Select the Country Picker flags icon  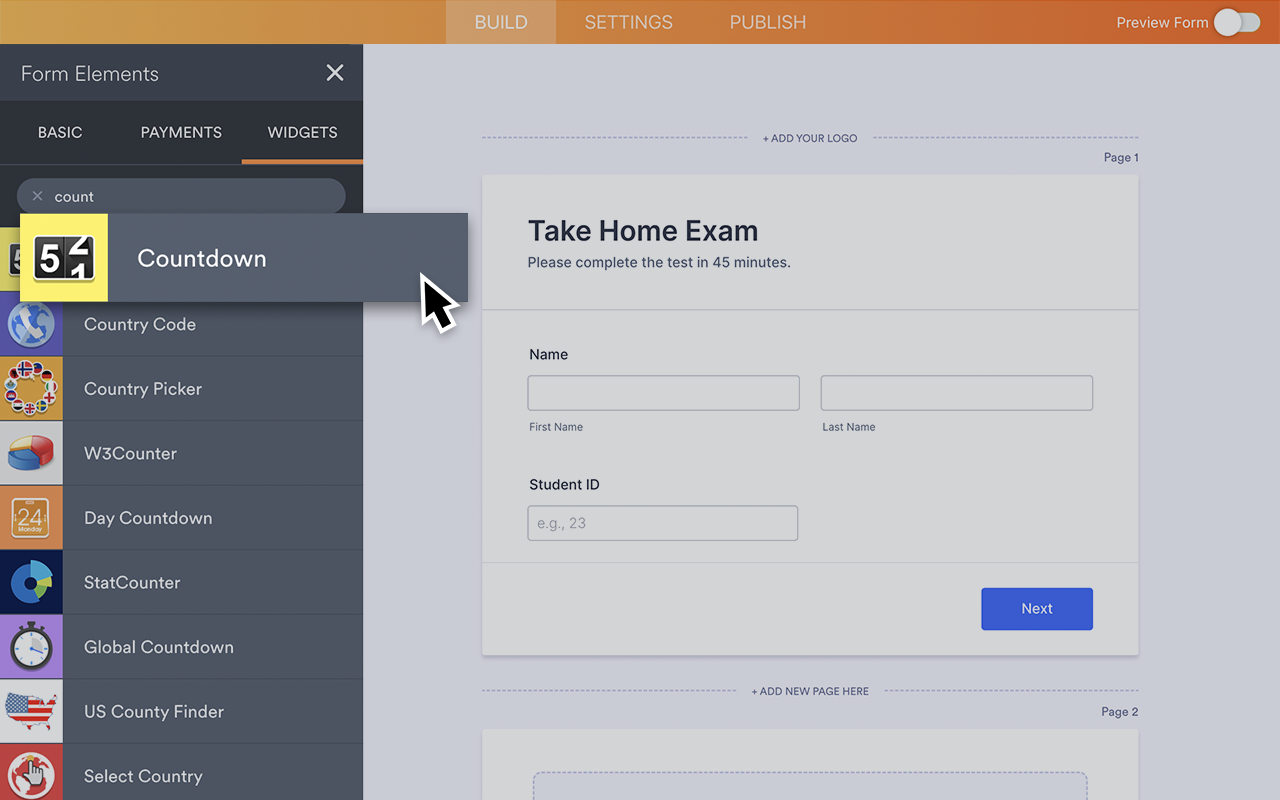point(30,388)
